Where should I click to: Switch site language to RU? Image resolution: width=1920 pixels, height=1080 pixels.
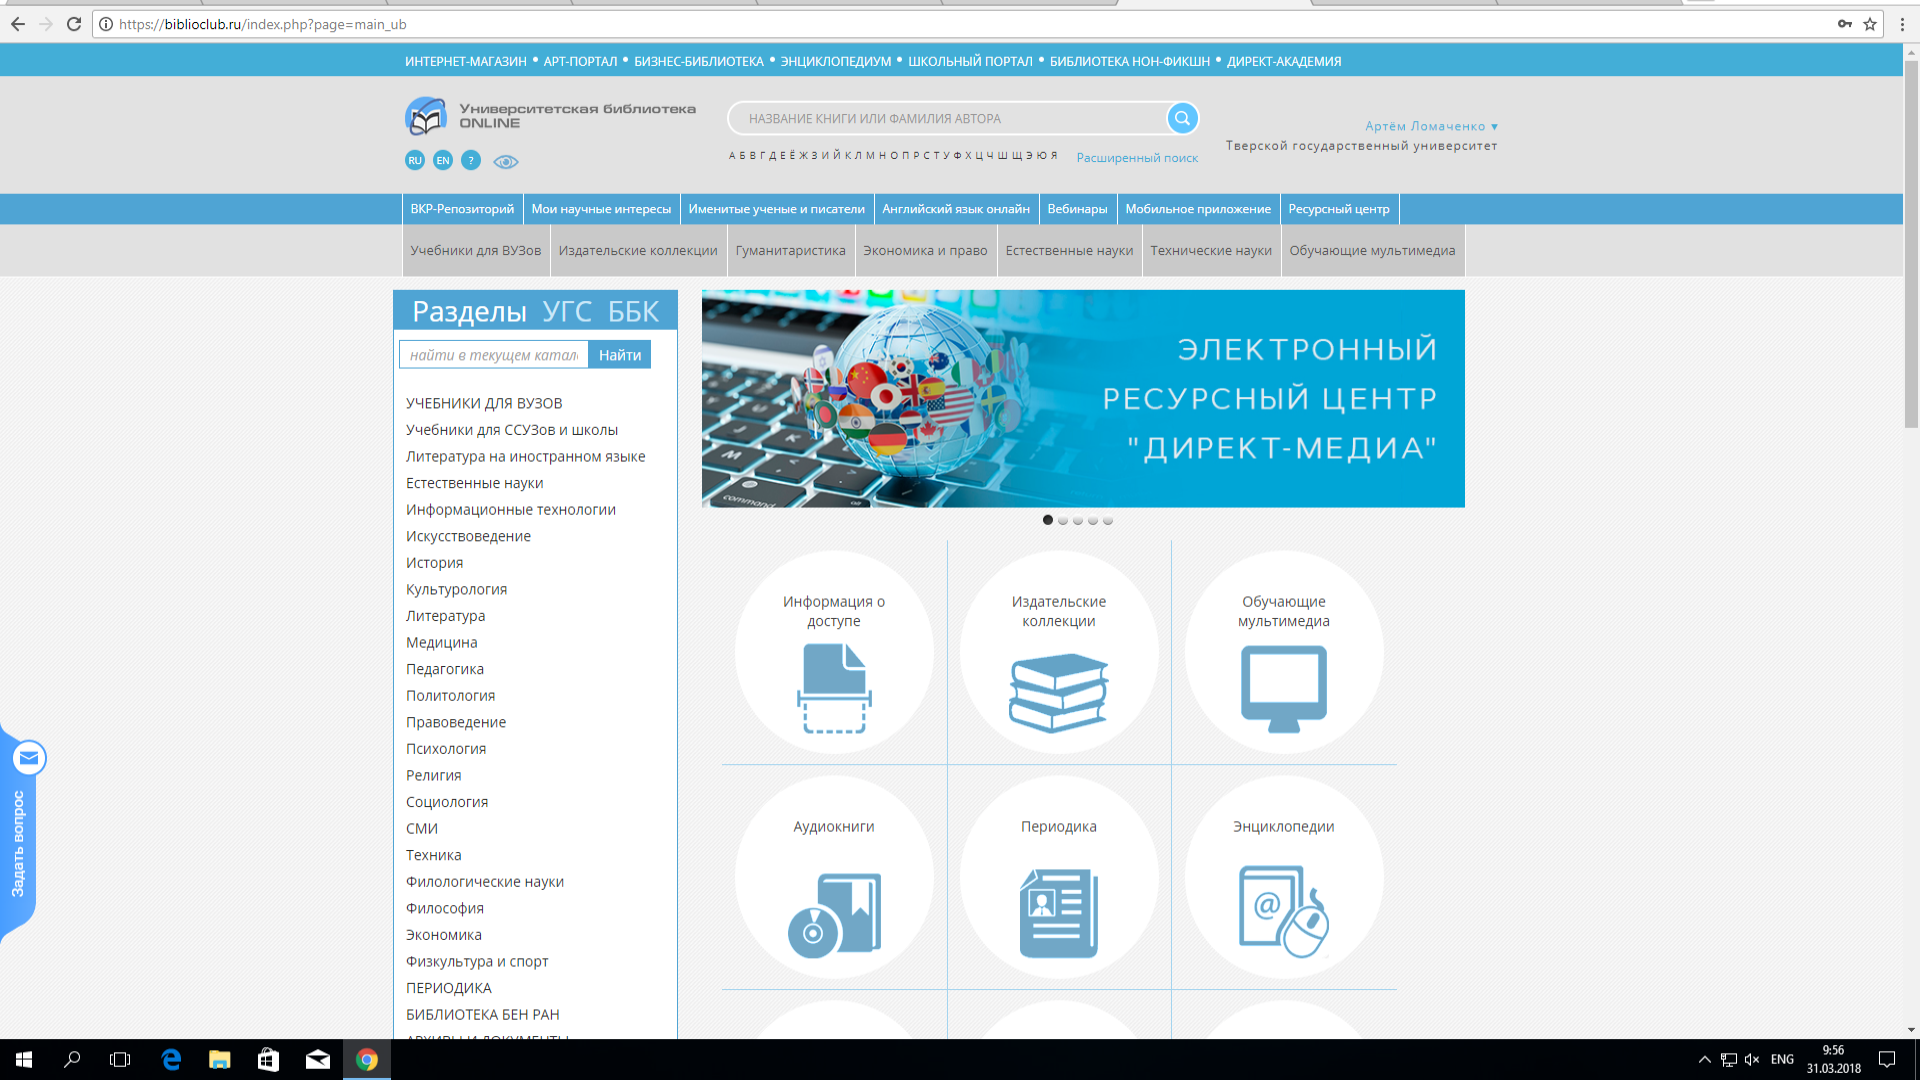tap(415, 160)
